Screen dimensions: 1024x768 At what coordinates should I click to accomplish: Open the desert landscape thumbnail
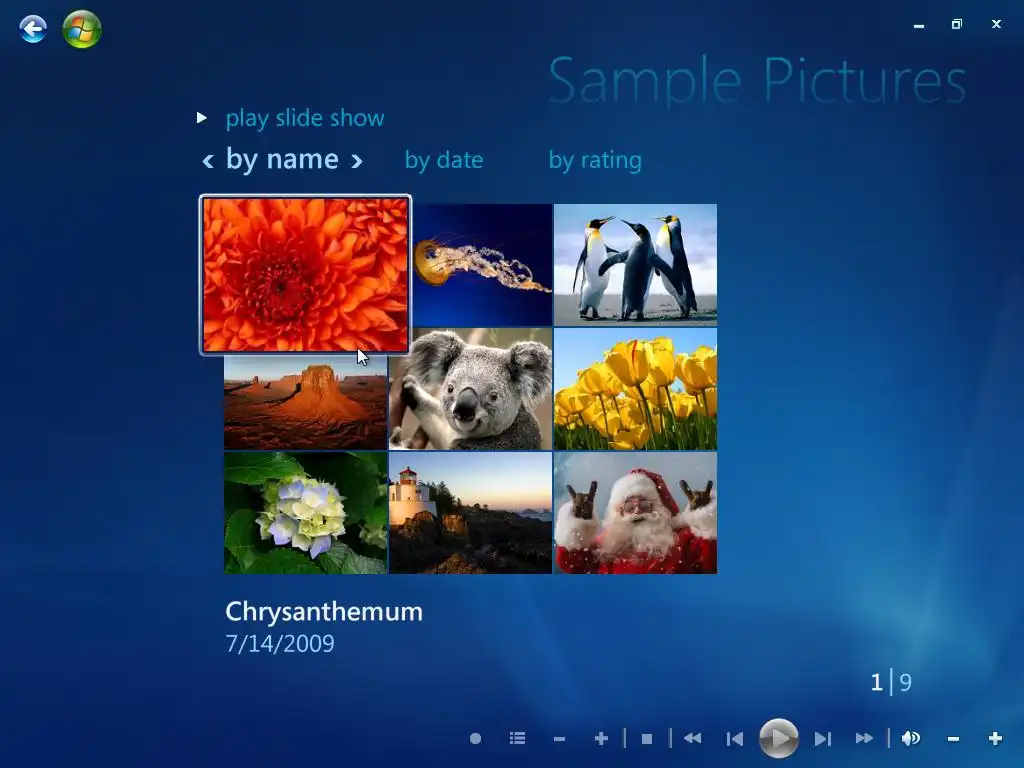(x=306, y=402)
